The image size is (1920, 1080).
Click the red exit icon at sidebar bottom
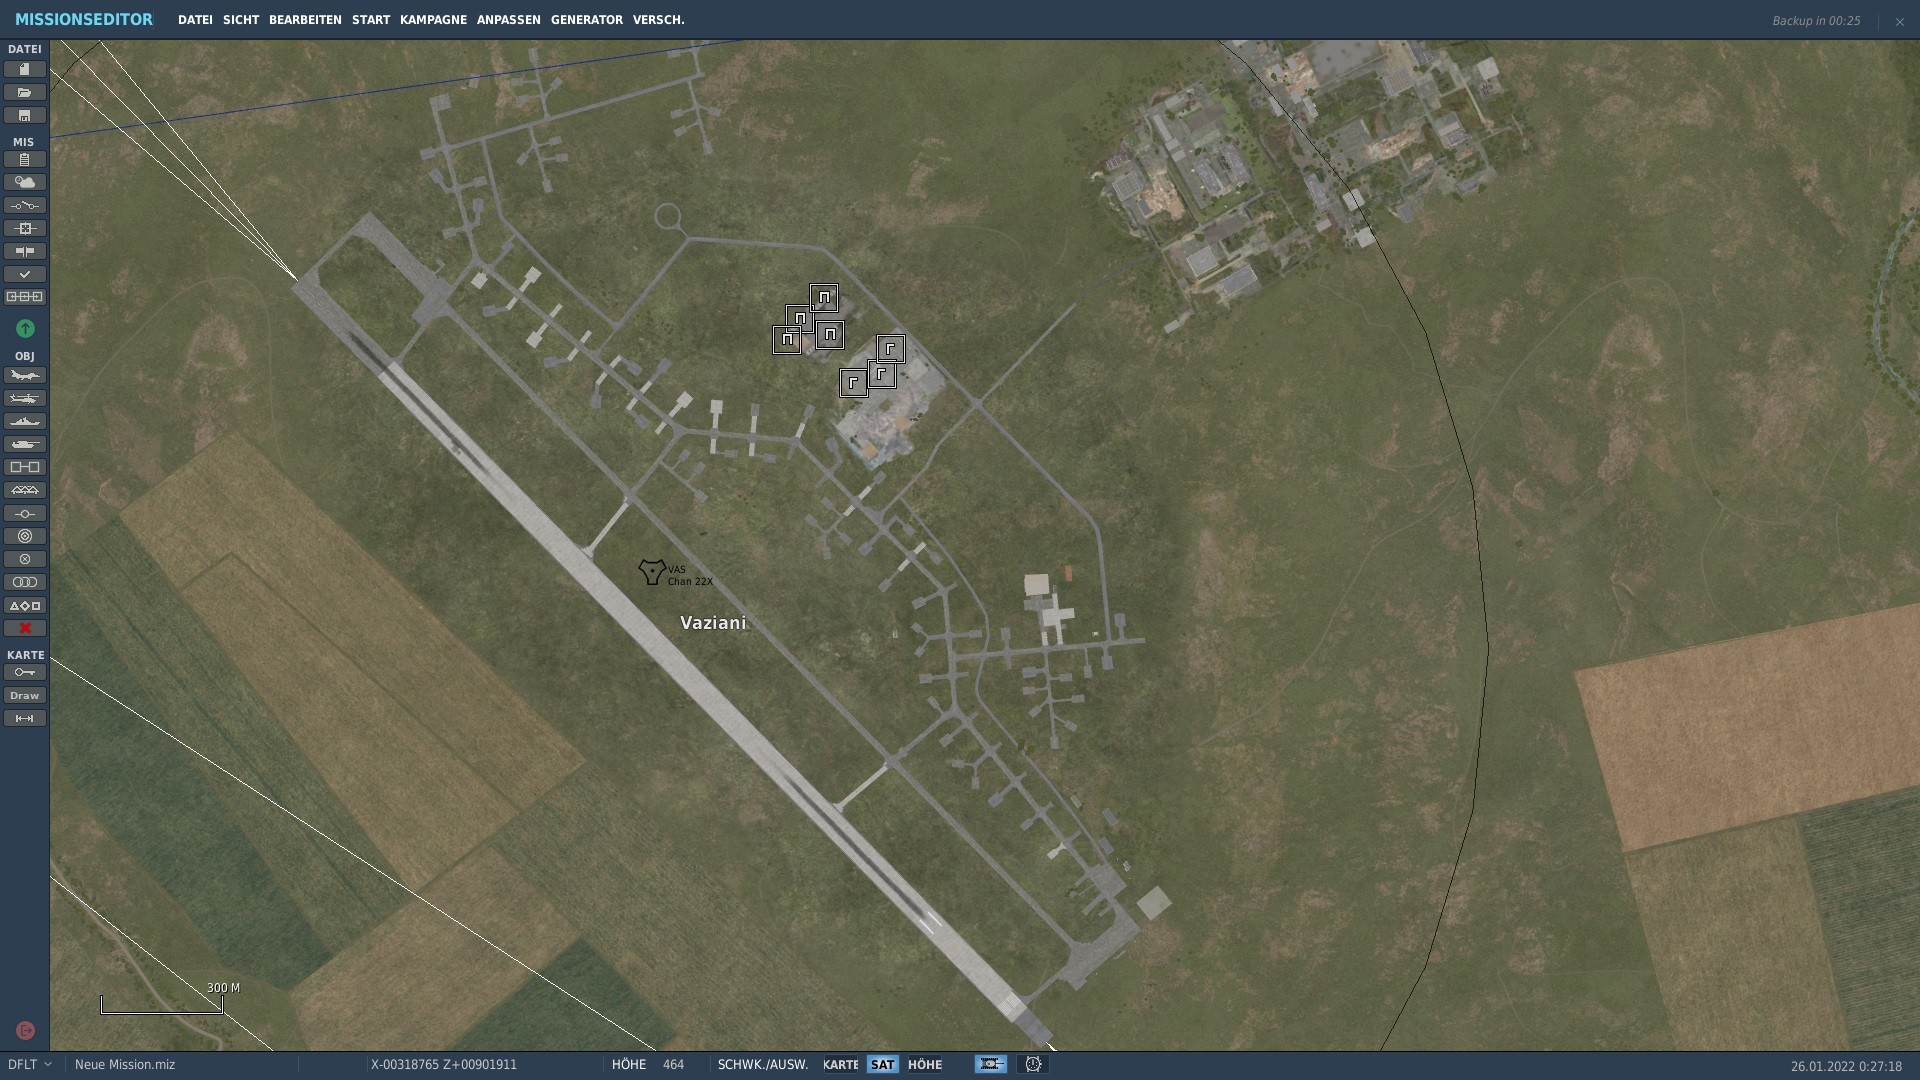tap(25, 1031)
